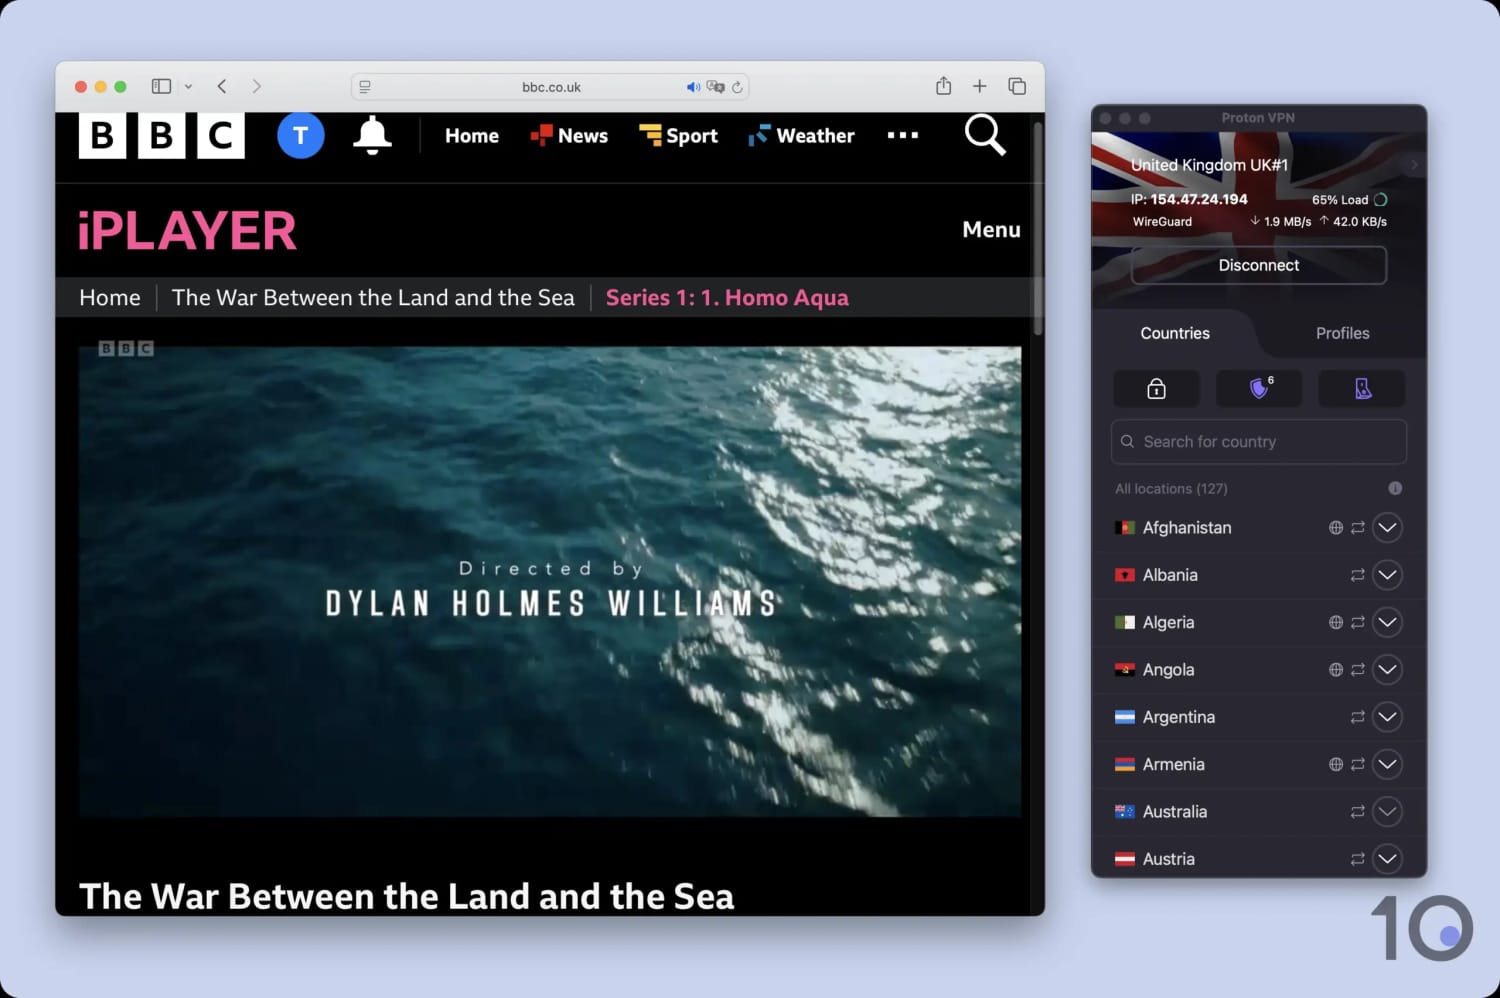Go to the Home breadcrumb link

pyautogui.click(x=110, y=297)
